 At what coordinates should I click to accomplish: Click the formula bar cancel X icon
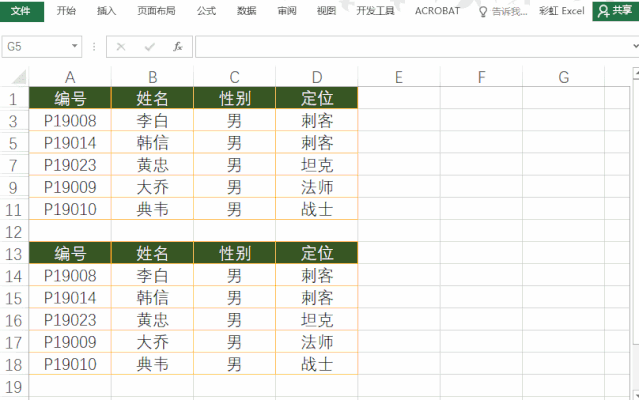121,47
